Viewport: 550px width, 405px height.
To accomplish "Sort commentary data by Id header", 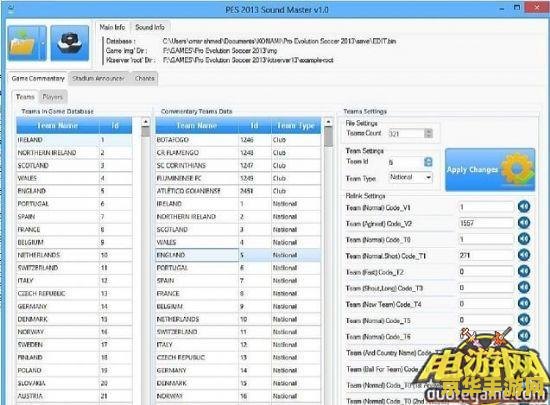I will [255, 125].
